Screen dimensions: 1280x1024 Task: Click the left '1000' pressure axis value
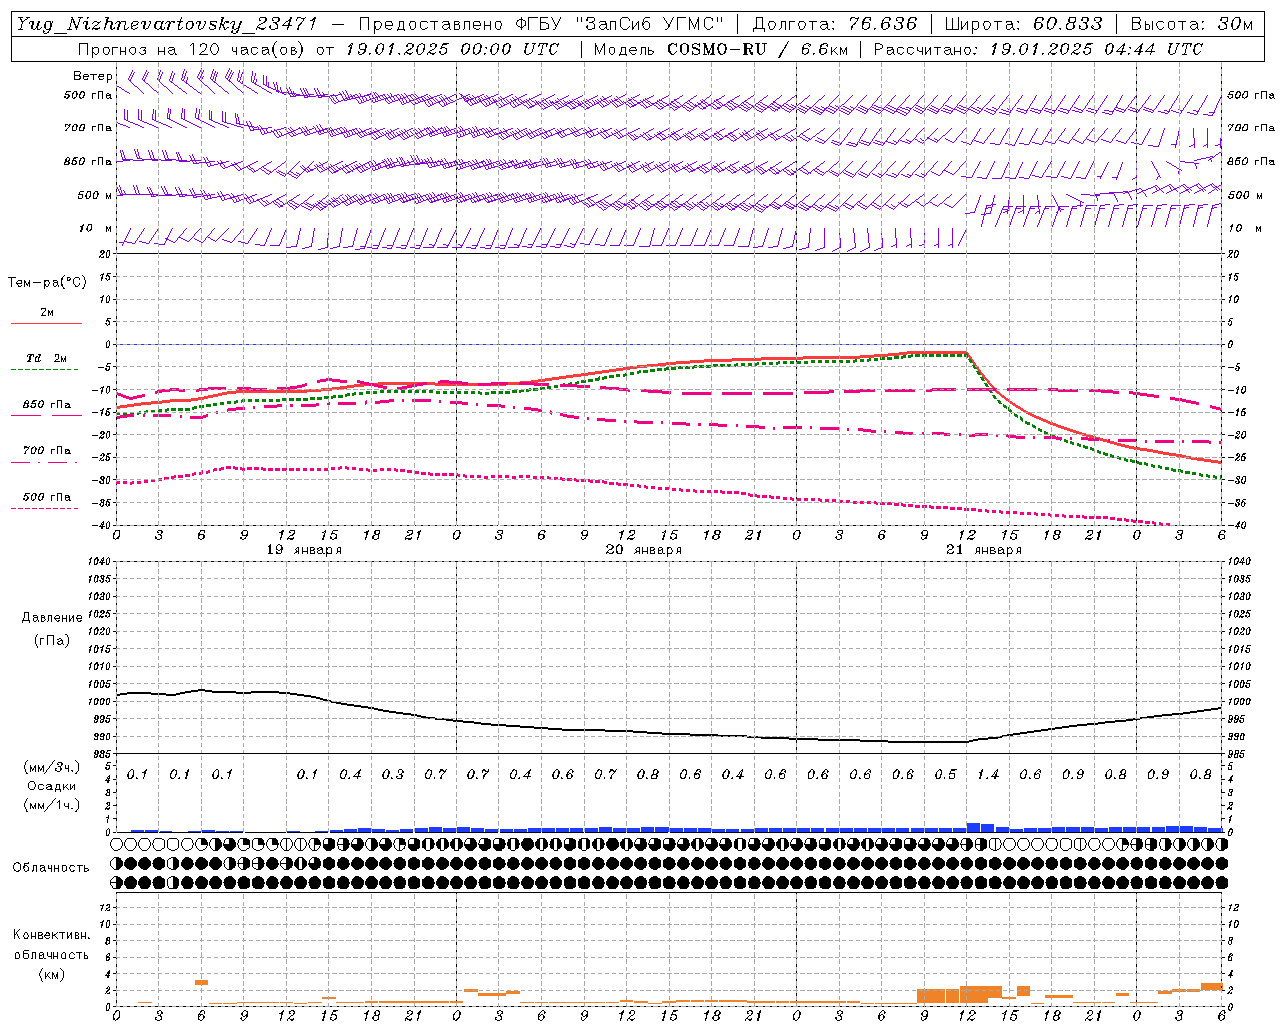101,702
